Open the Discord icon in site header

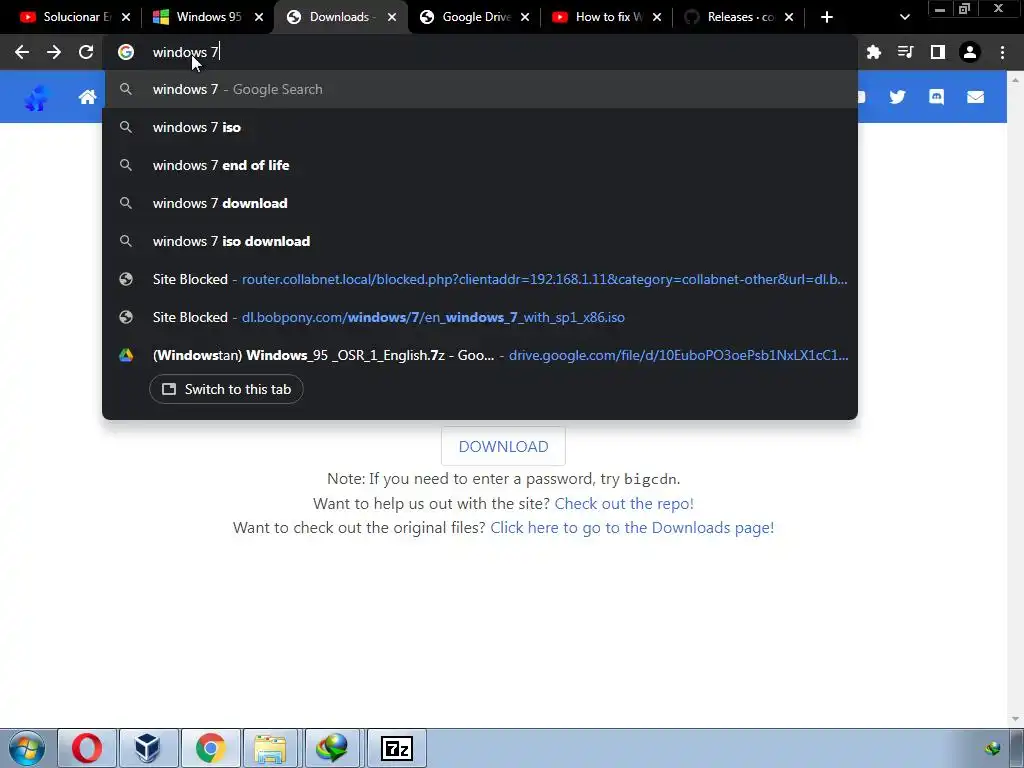(936, 97)
